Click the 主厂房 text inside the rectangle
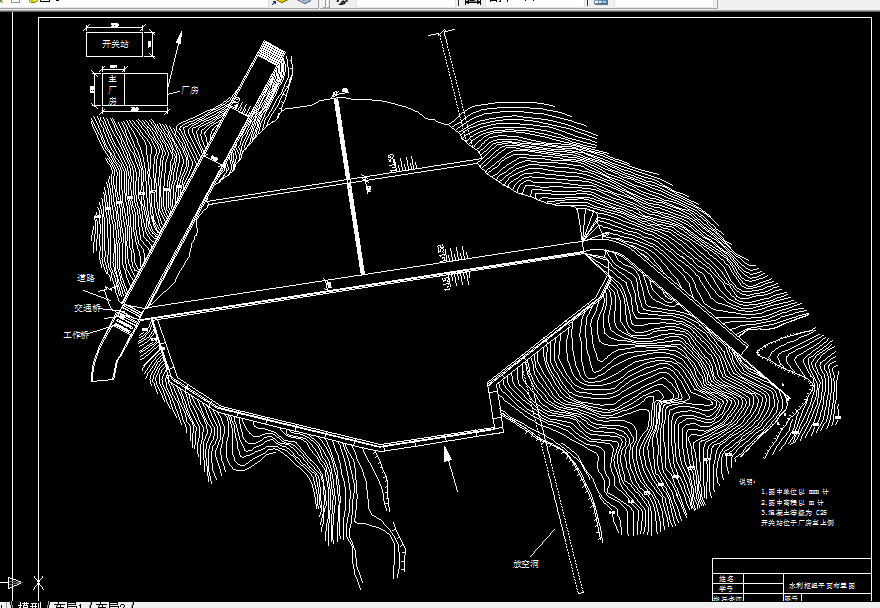Image resolution: width=880 pixels, height=608 pixels. tap(113, 90)
